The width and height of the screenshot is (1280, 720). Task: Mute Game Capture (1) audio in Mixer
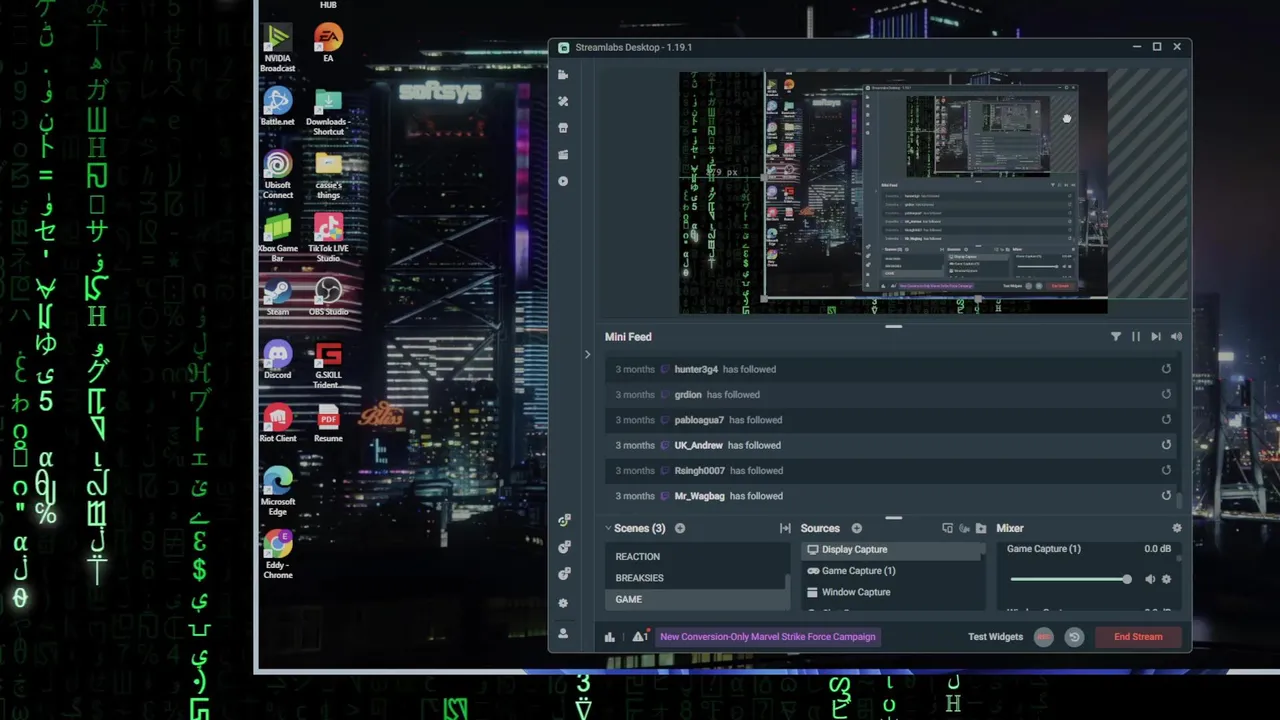tap(1150, 579)
